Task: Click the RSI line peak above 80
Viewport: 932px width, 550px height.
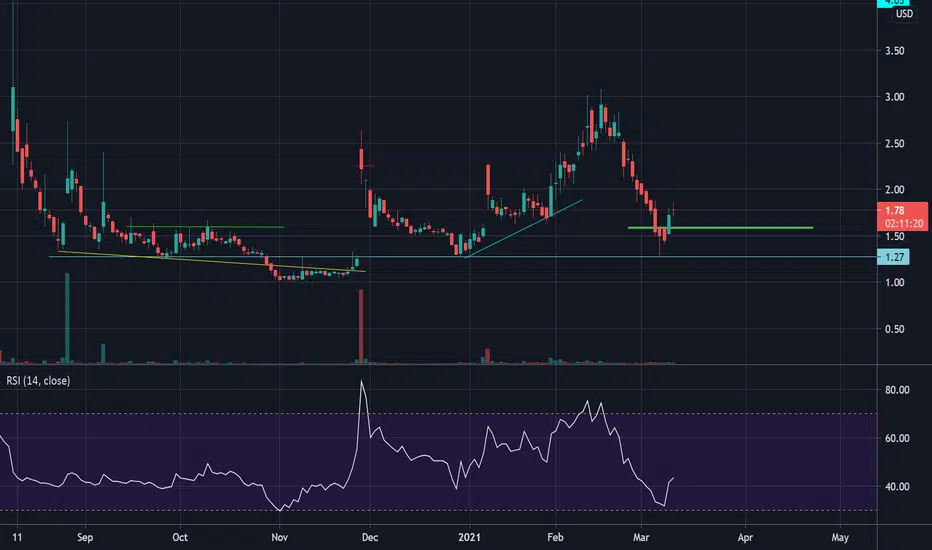Action: (362, 382)
